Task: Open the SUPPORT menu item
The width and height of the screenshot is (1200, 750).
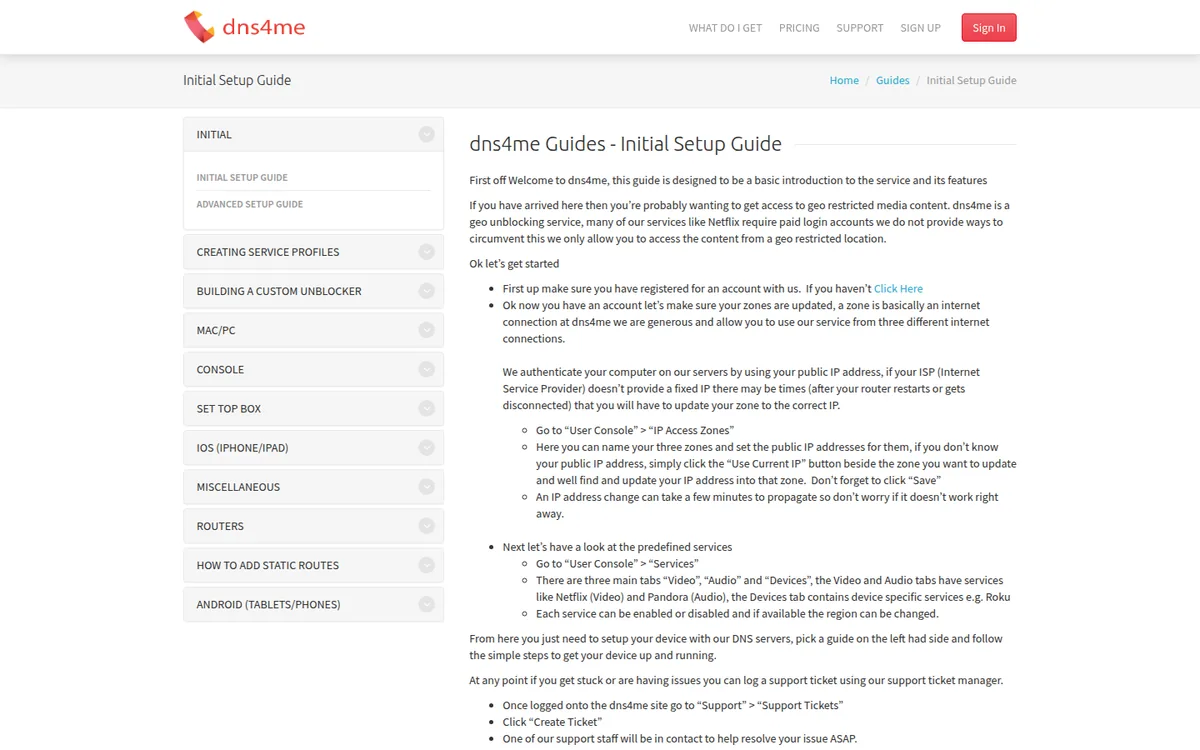Action: coord(860,28)
